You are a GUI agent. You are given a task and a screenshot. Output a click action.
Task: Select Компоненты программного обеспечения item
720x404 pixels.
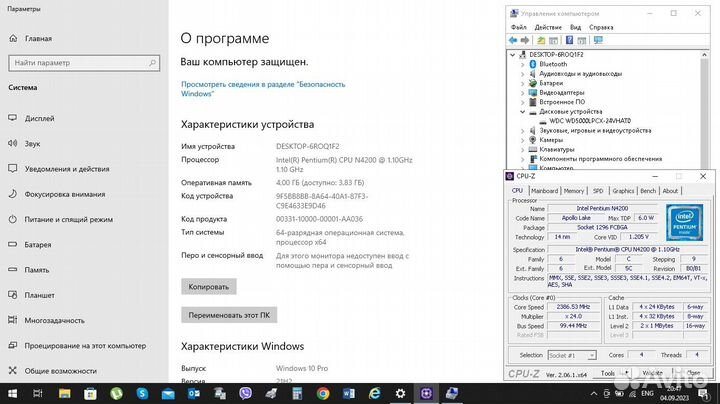click(x=600, y=159)
